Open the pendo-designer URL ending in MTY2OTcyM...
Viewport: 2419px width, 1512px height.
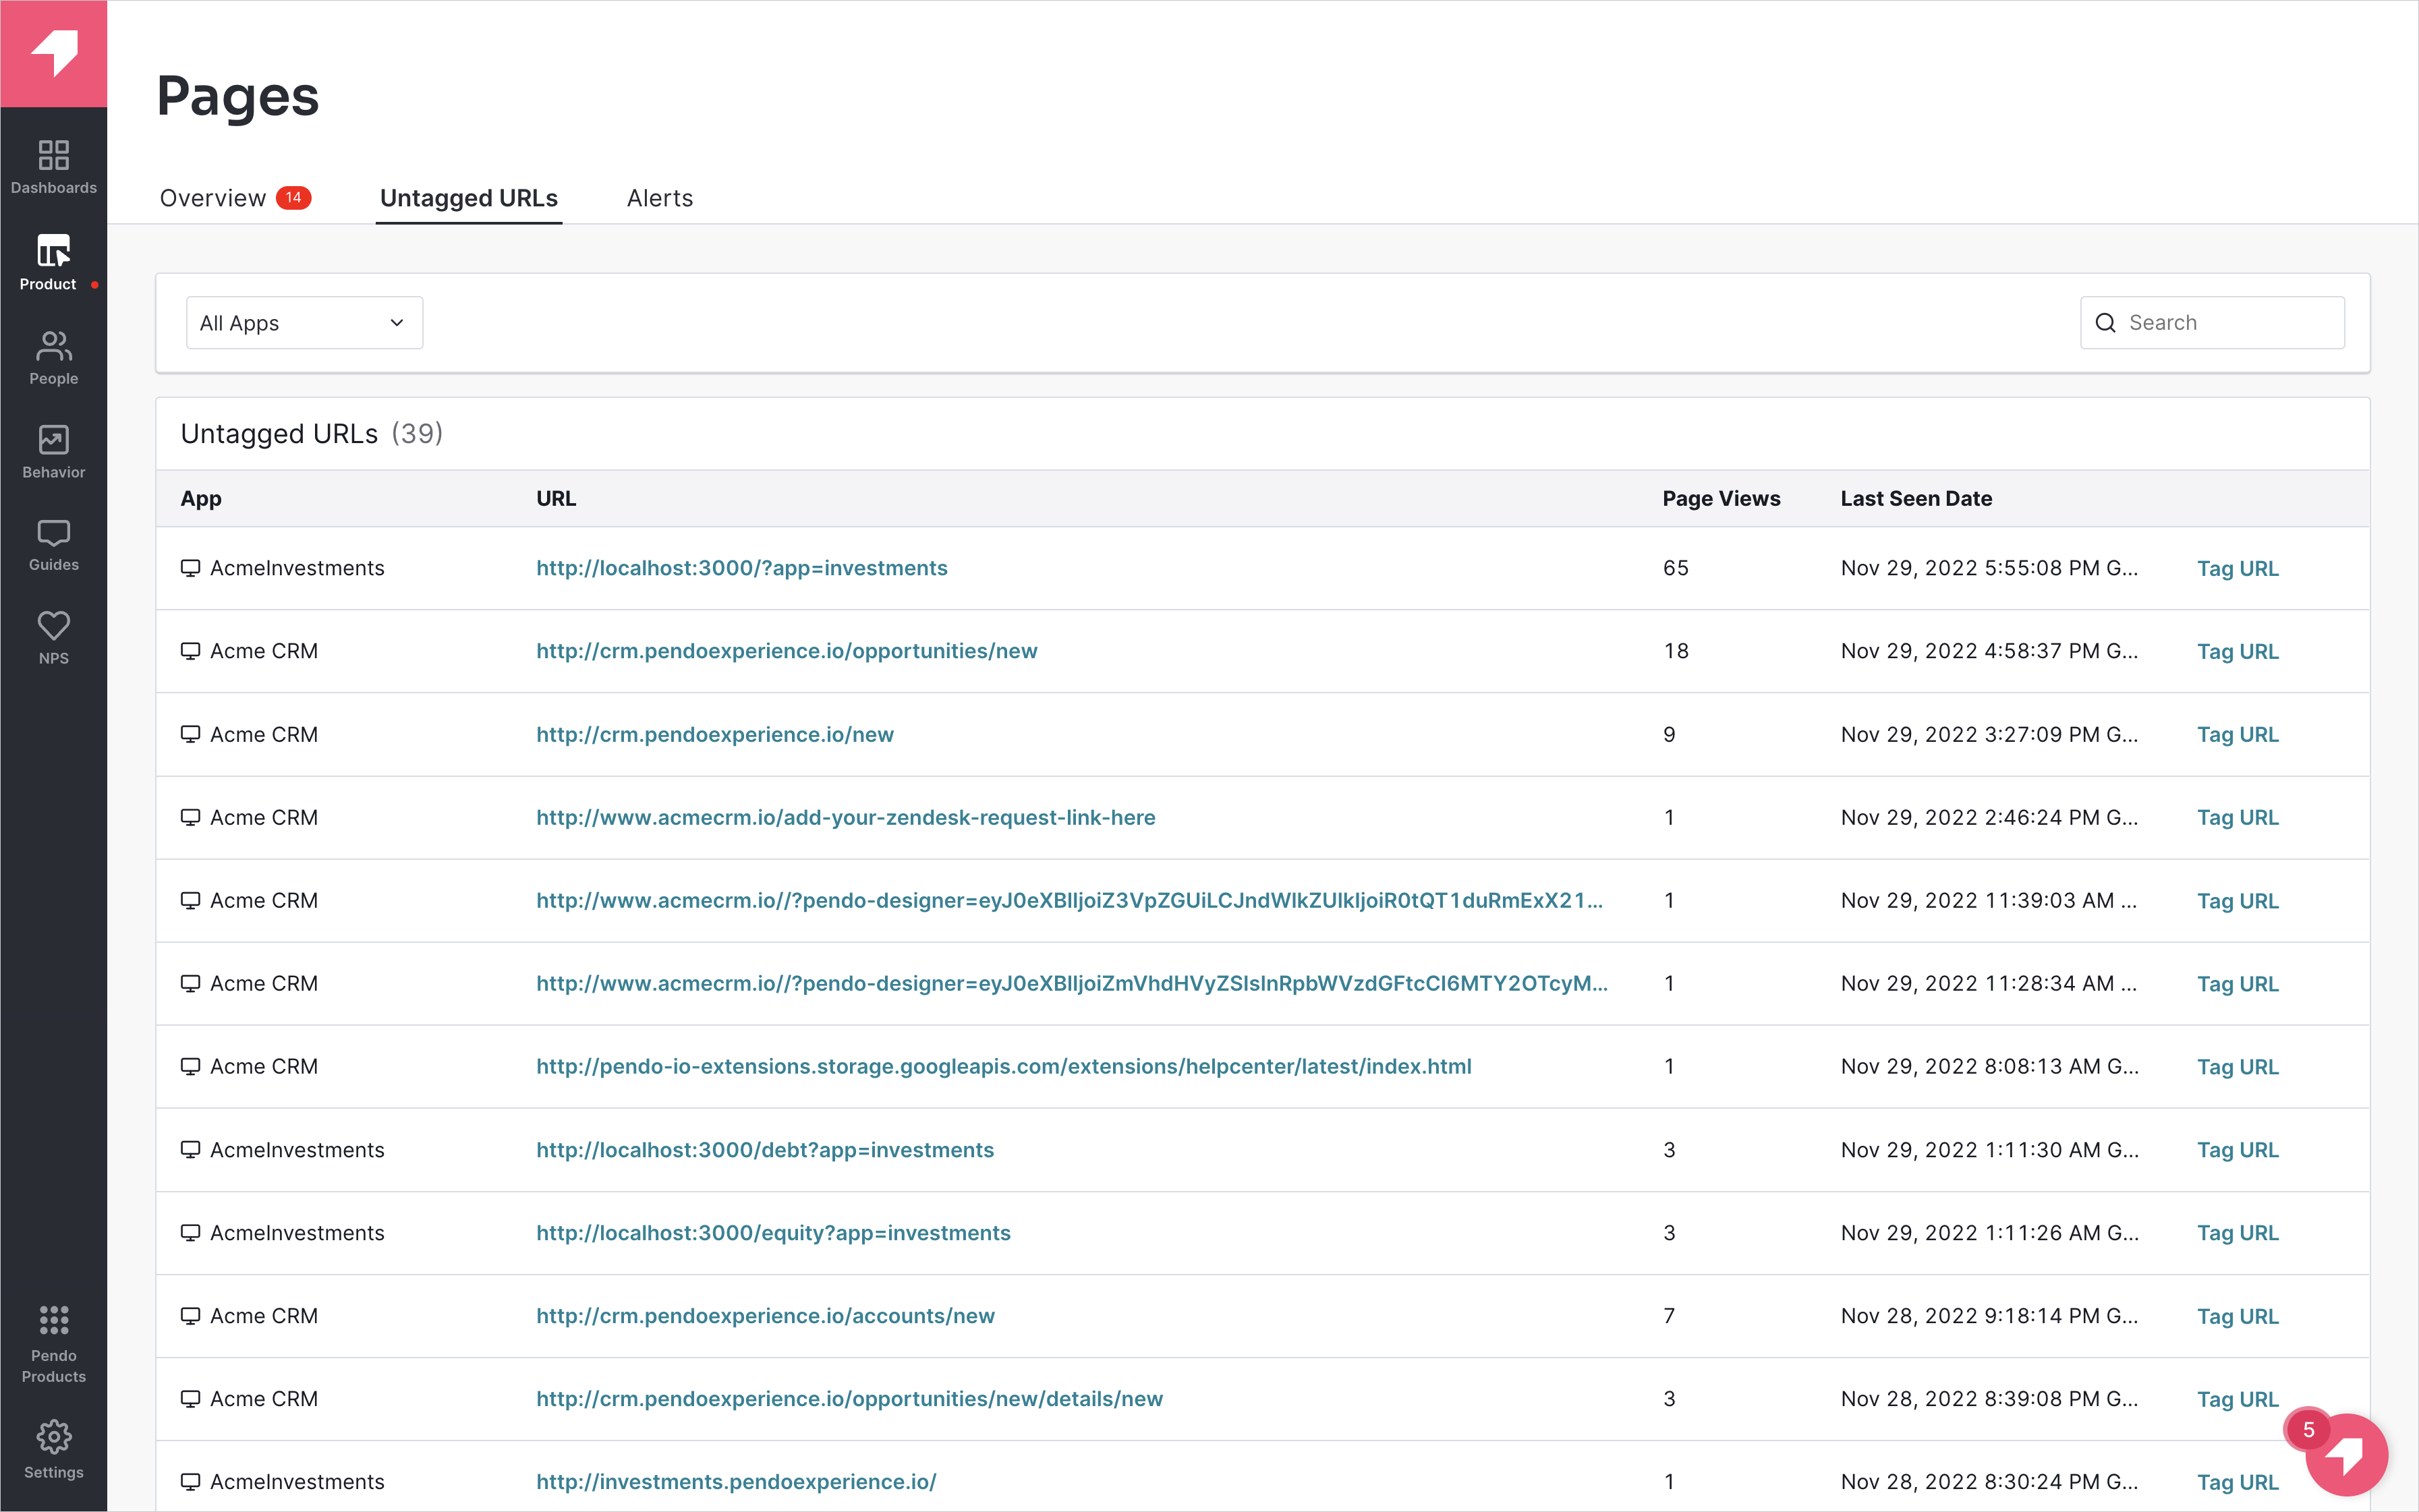click(x=1072, y=984)
